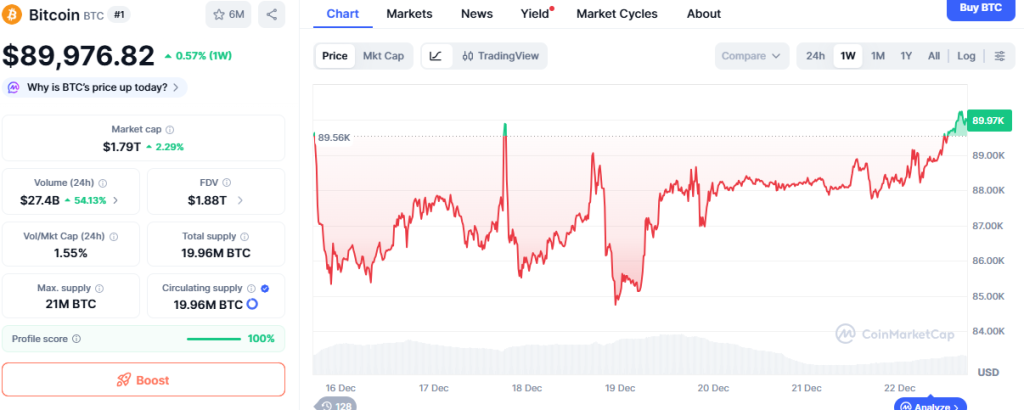Switch chart to TradingView mode
Screen dimensions: 1024x410
point(500,56)
